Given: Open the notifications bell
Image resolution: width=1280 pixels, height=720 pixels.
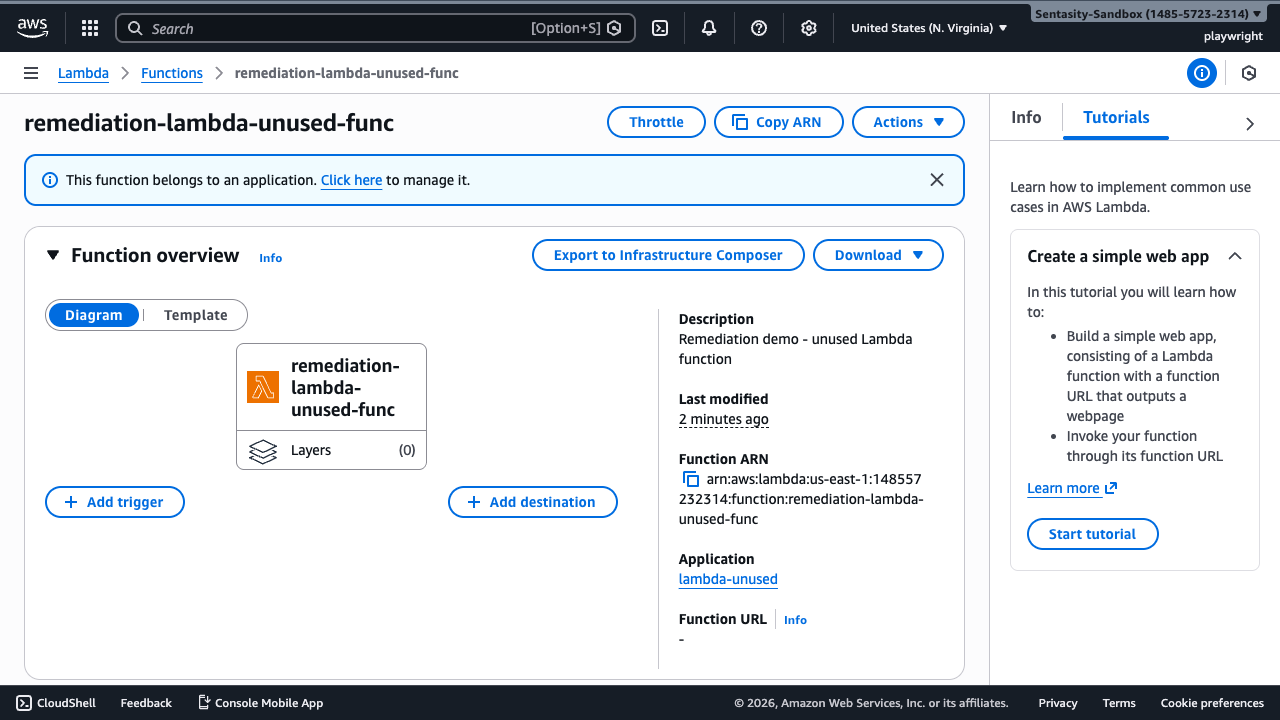Looking at the screenshot, I should [x=708, y=27].
